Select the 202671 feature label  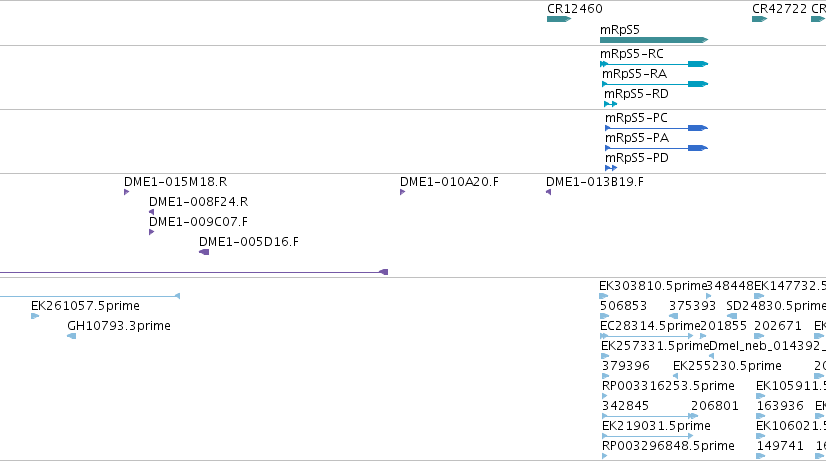[x=778, y=326]
